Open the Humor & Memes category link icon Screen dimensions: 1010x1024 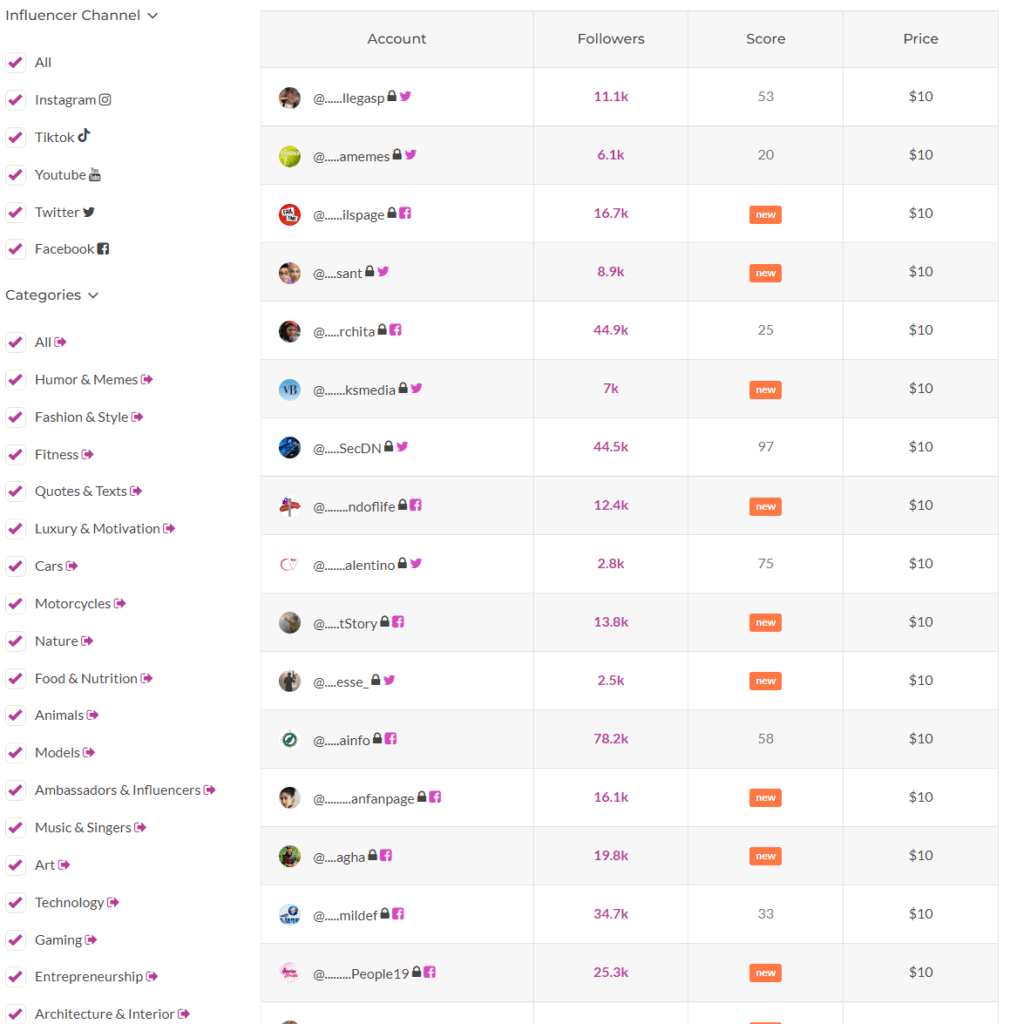tap(147, 379)
